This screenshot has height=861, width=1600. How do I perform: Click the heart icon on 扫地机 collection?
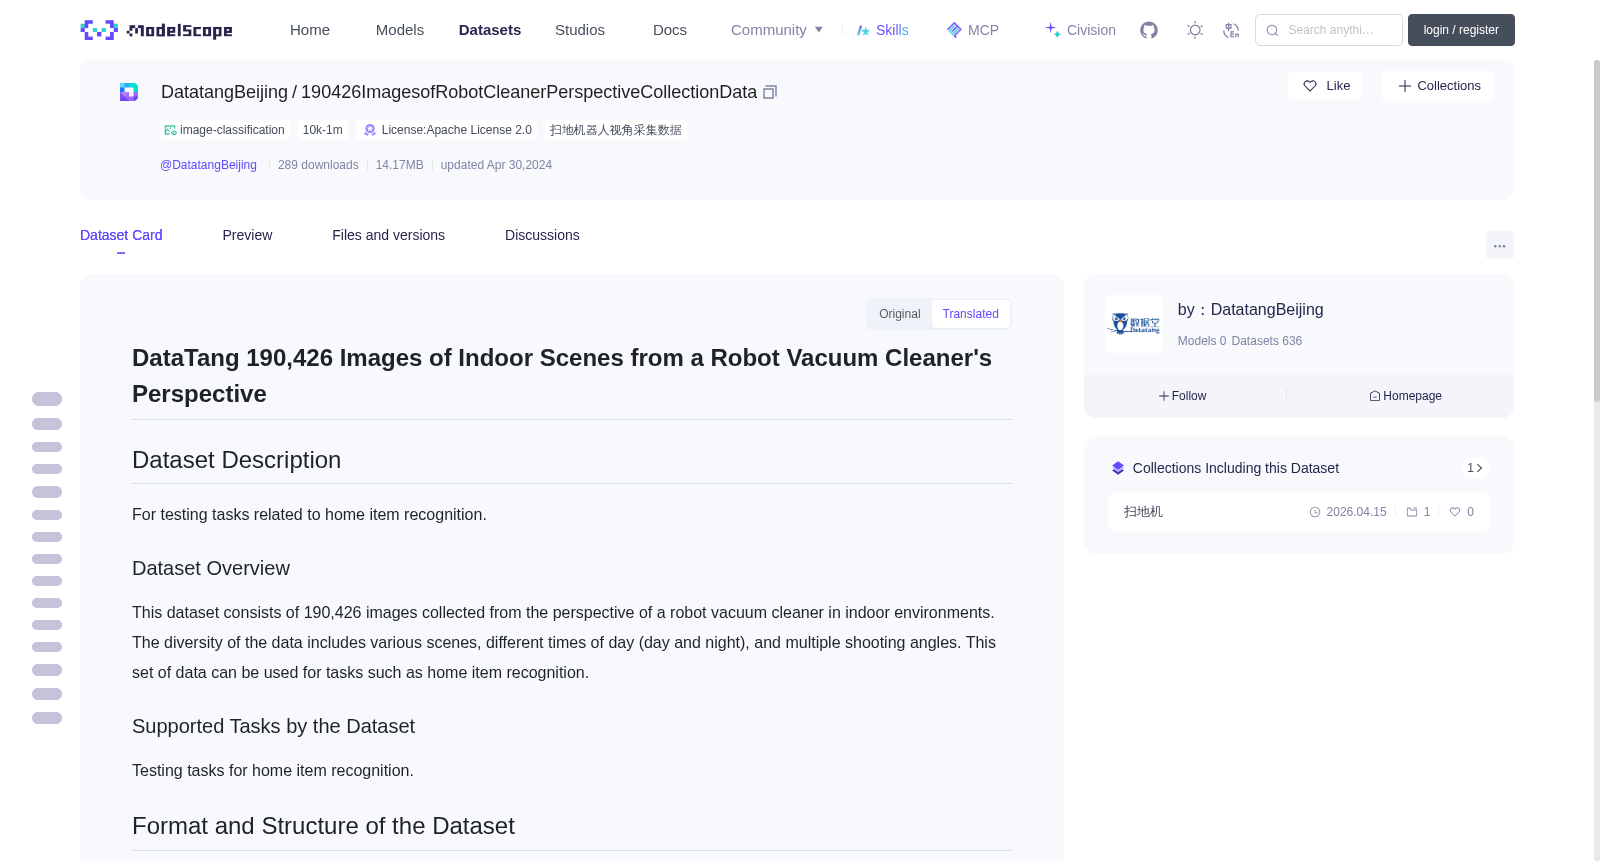click(1455, 512)
